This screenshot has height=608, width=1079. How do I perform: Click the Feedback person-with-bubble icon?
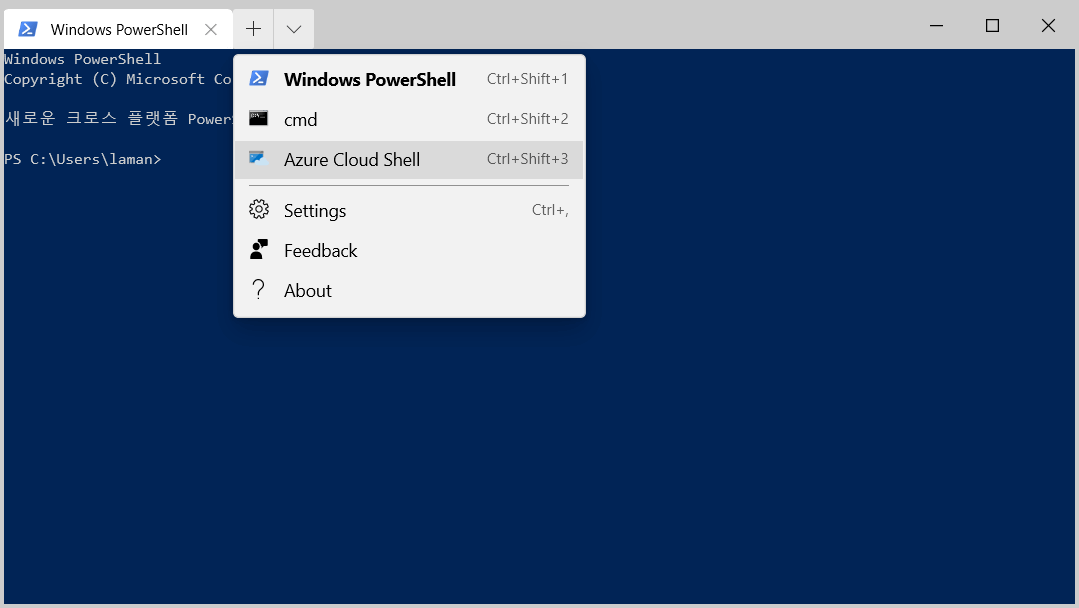(x=259, y=250)
